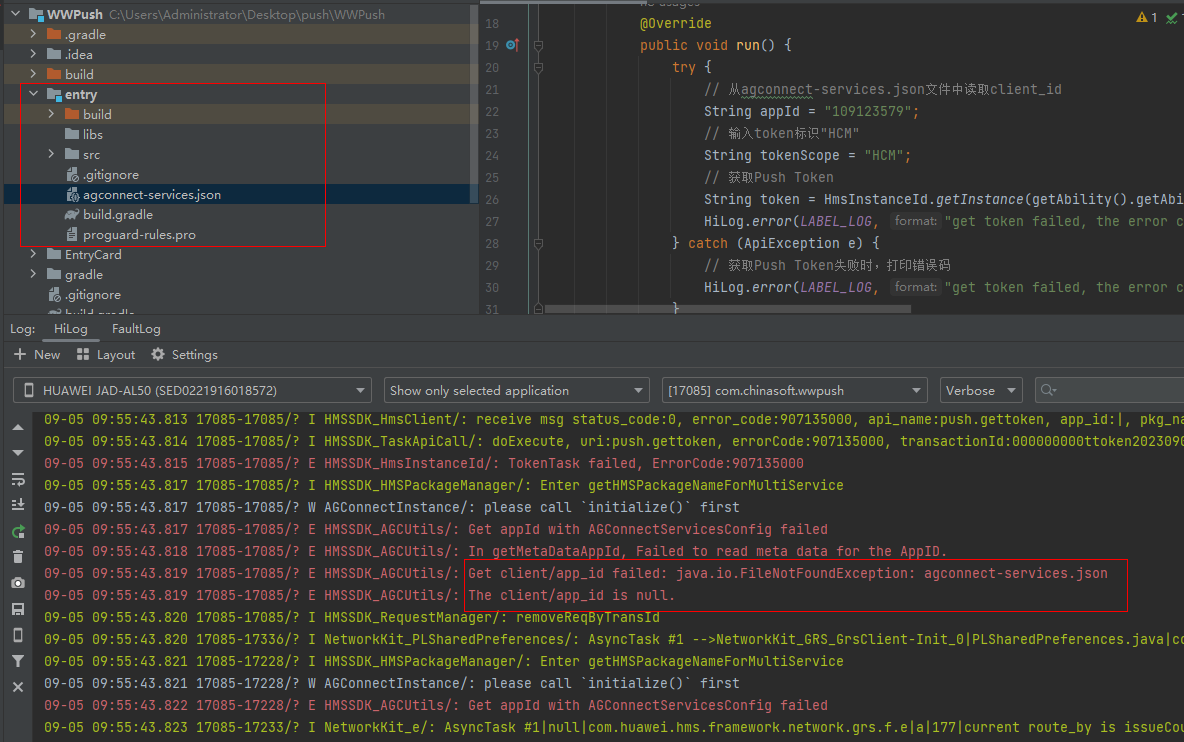
Task: Click the catch block fold marker on line 28
Action: [x=538, y=244]
